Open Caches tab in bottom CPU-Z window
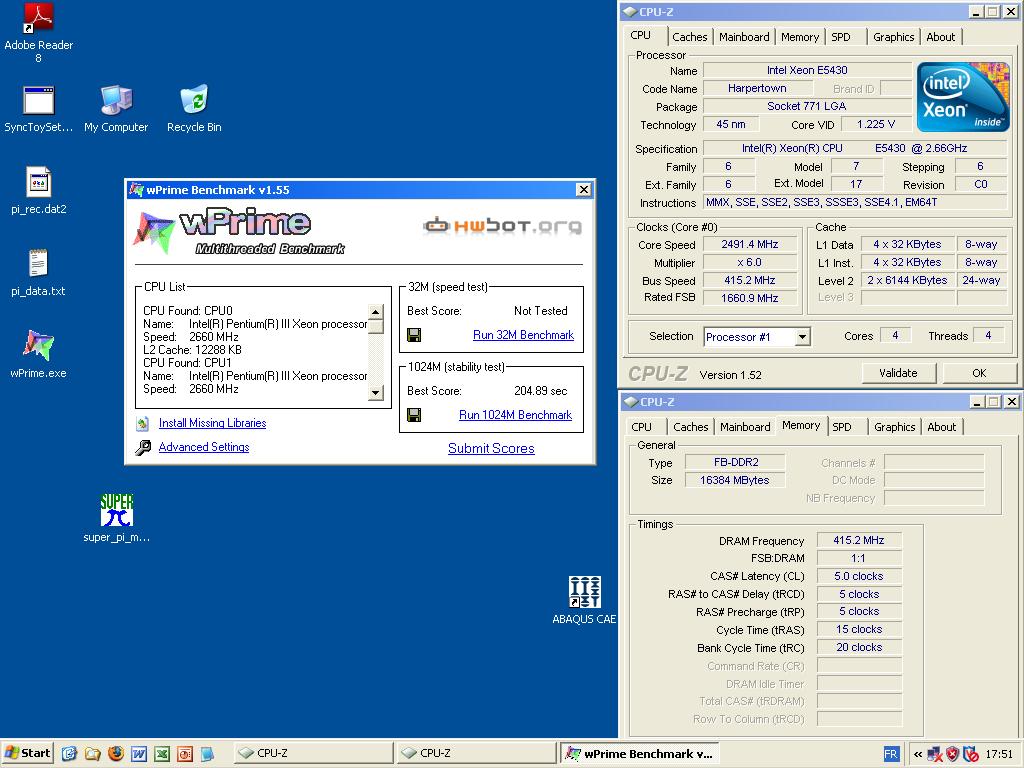The width and height of the screenshot is (1024, 768). point(690,427)
